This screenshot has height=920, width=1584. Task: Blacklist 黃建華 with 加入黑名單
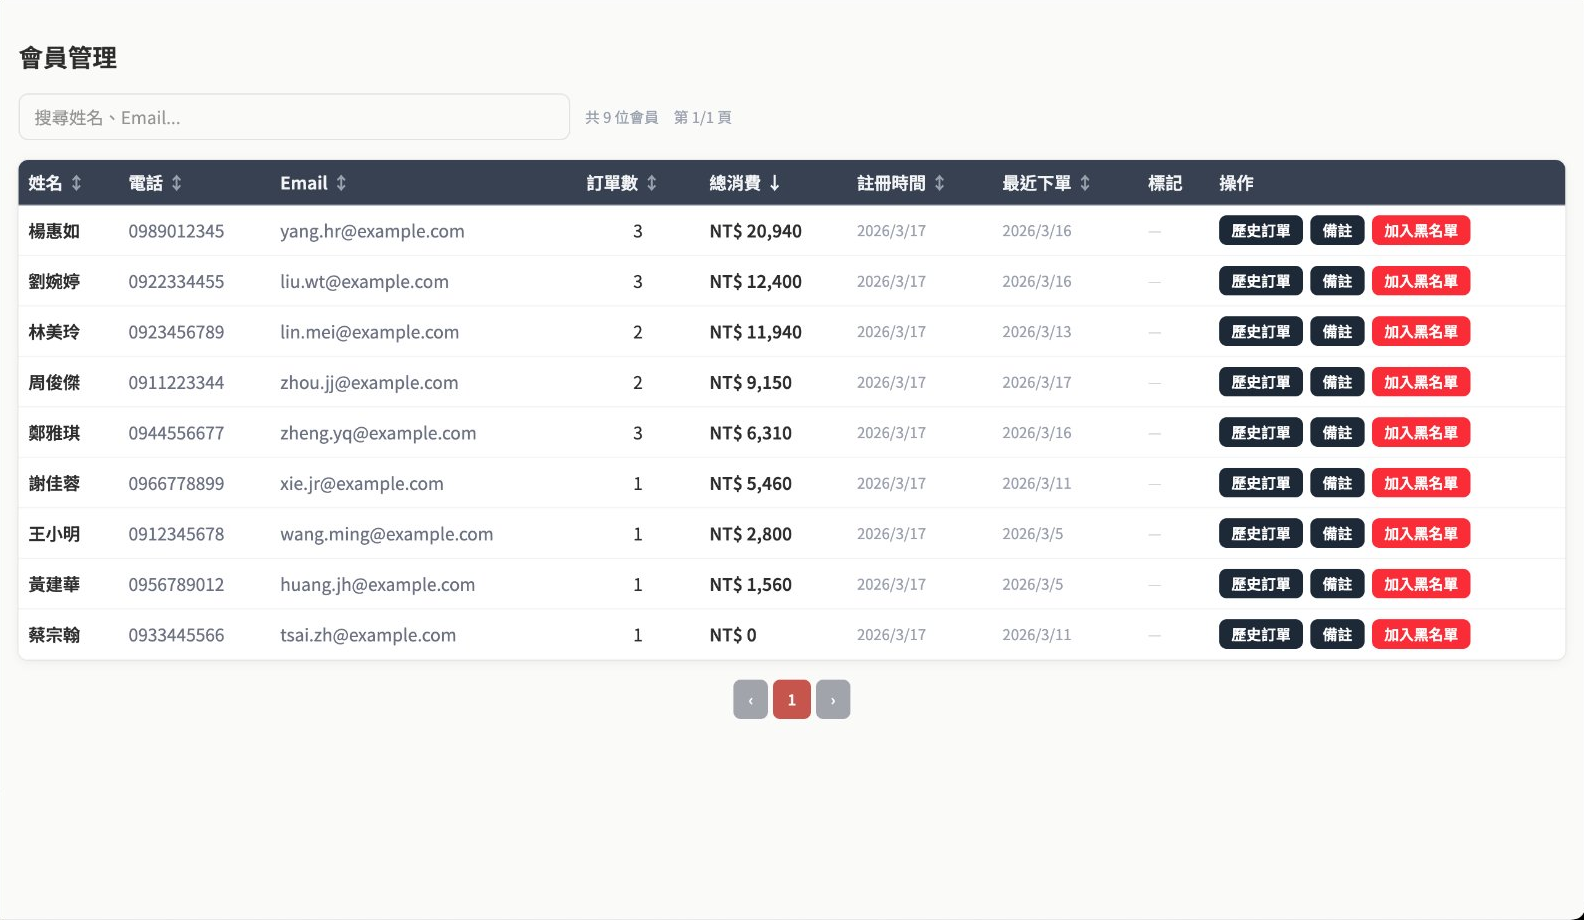(1420, 584)
